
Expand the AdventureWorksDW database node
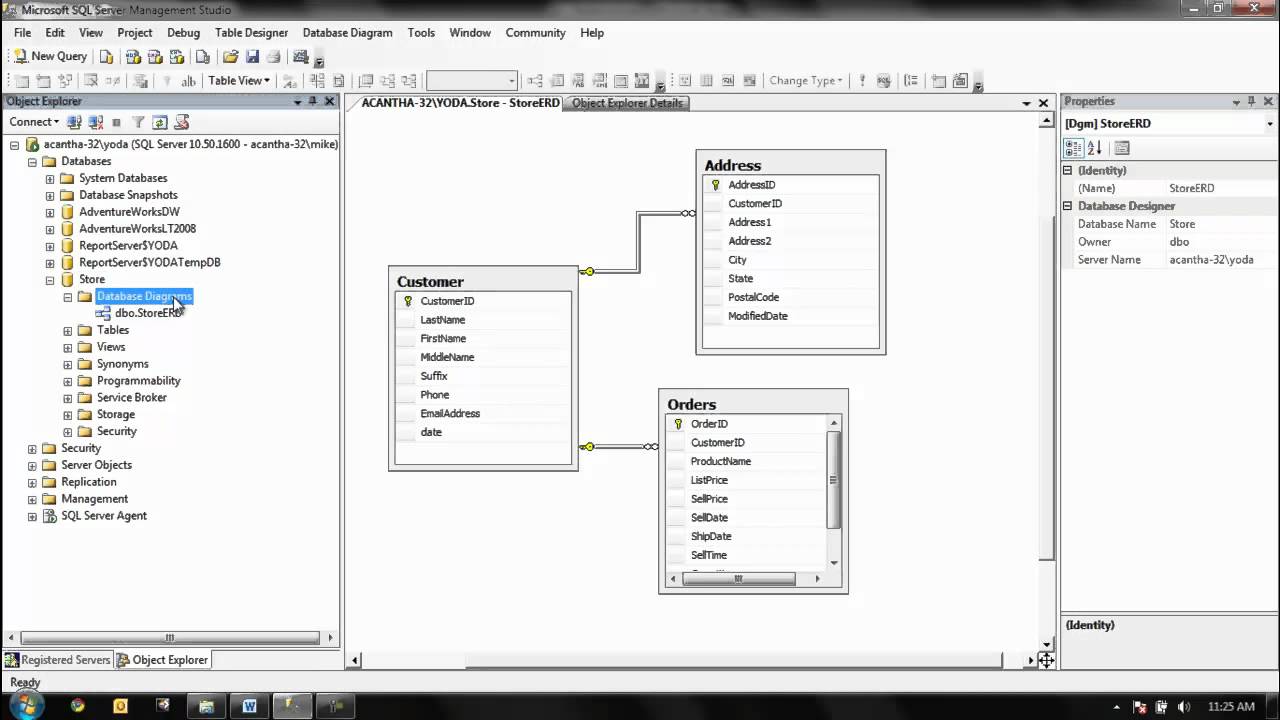(50, 212)
